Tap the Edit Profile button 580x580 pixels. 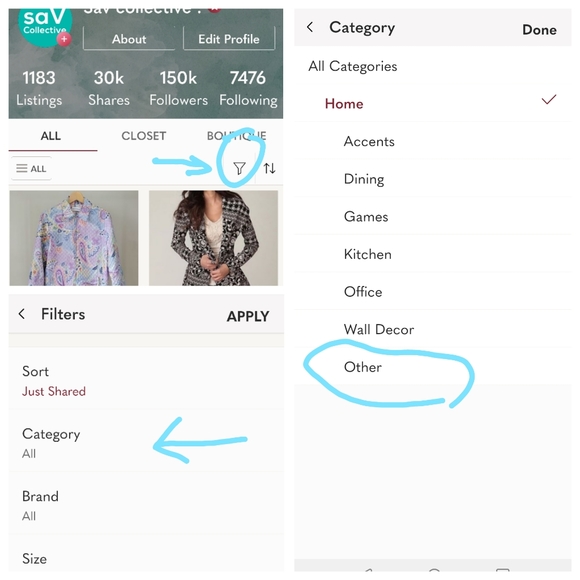point(229,38)
